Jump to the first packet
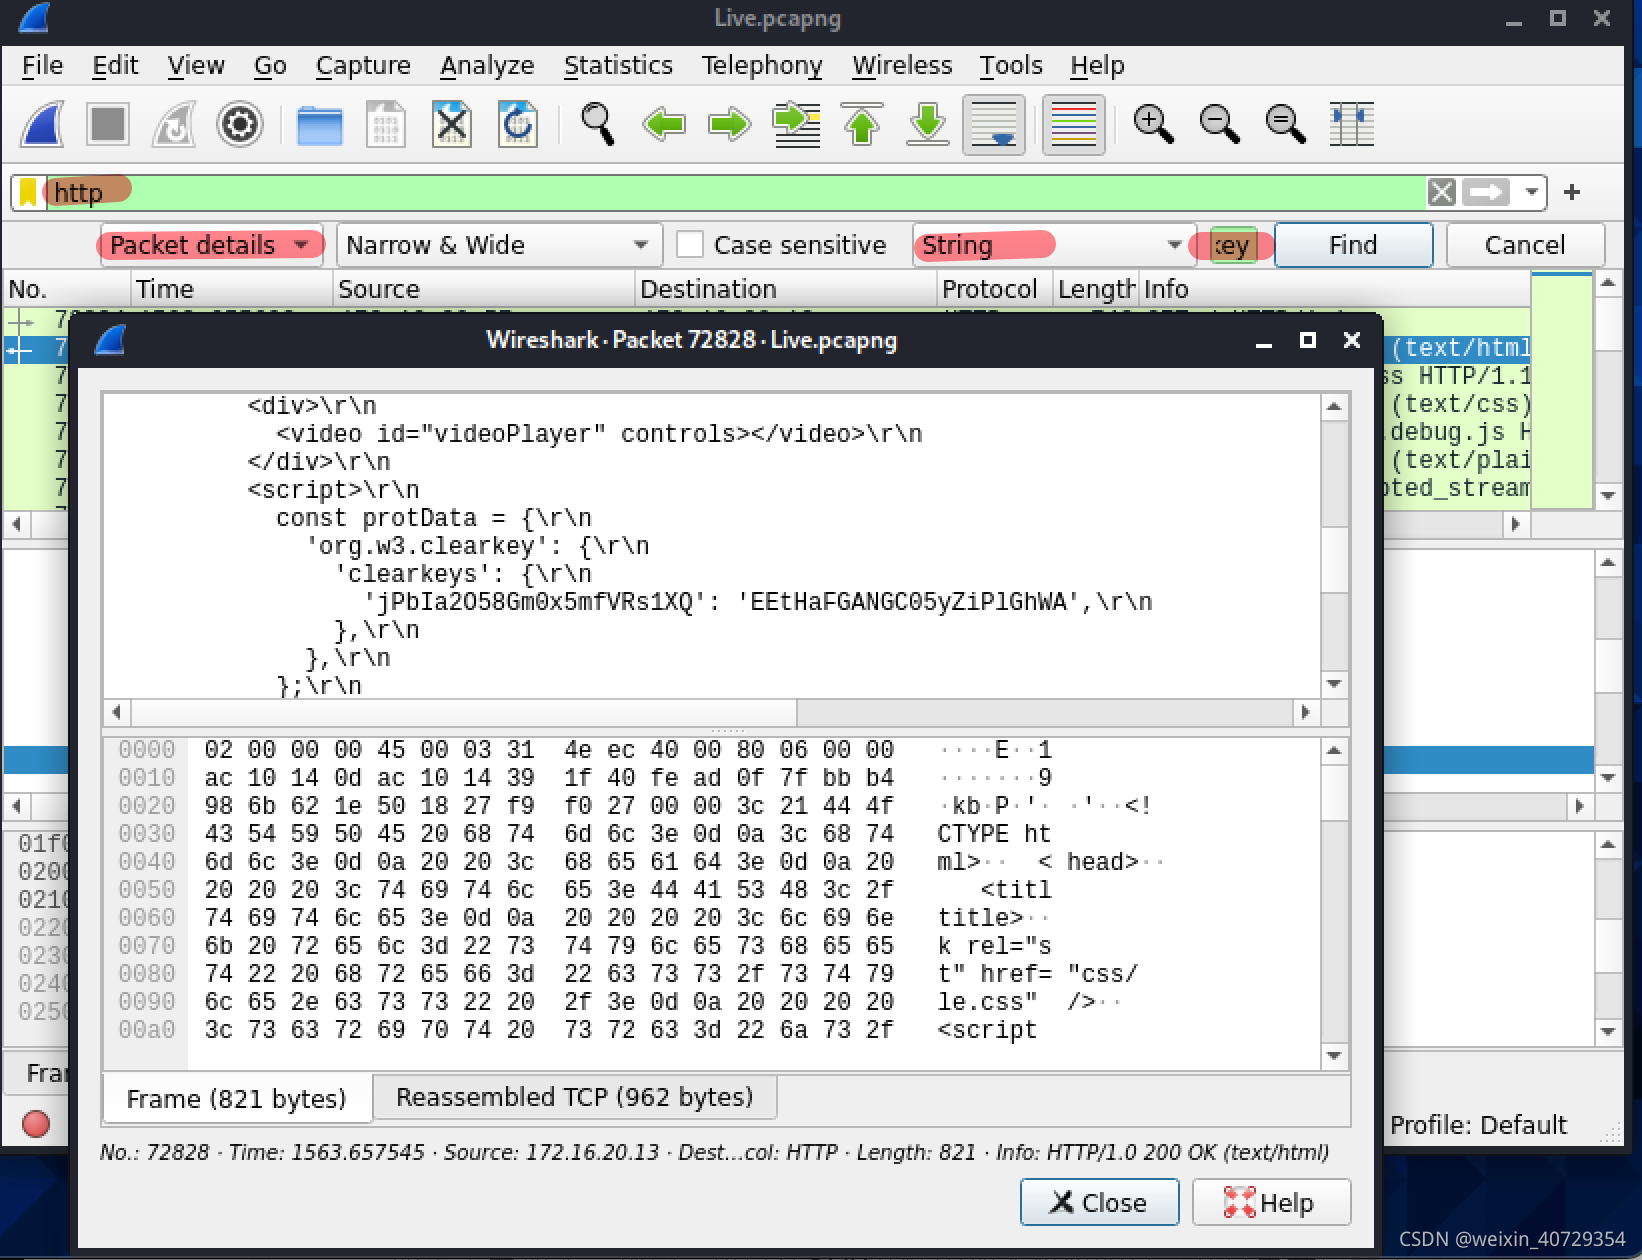 point(862,125)
